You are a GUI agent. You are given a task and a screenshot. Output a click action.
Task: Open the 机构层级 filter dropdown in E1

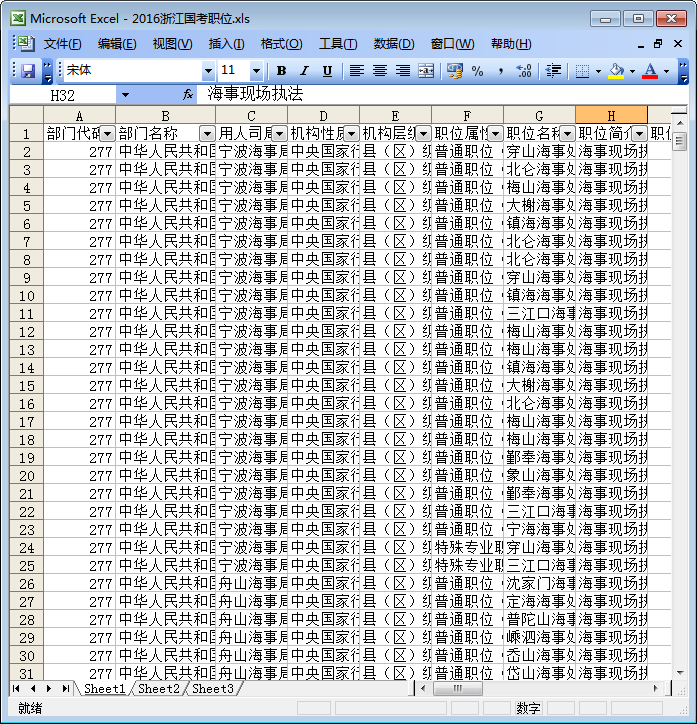click(423, 134)
